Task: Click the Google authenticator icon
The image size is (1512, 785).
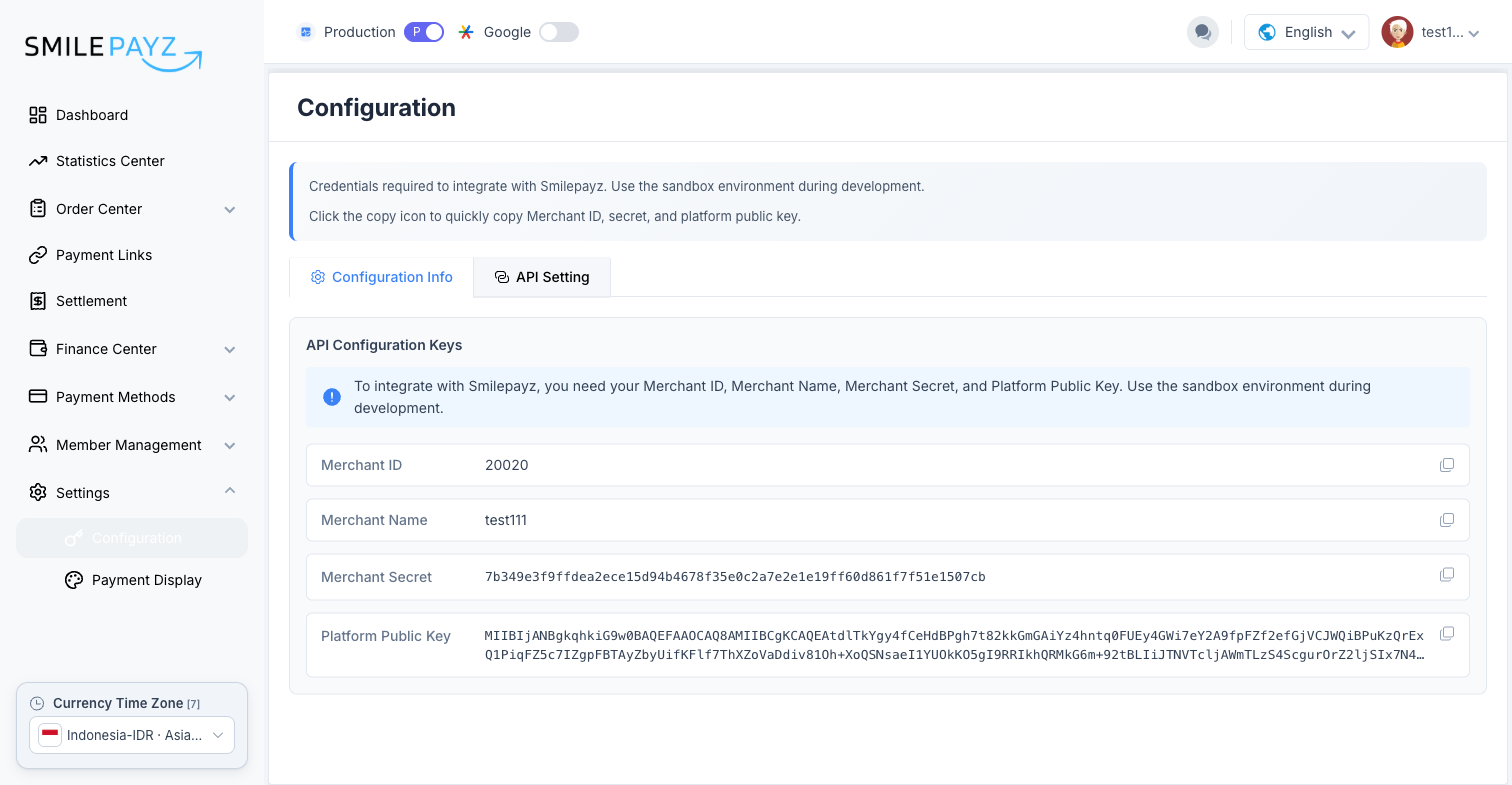Action: coord(466,32)
